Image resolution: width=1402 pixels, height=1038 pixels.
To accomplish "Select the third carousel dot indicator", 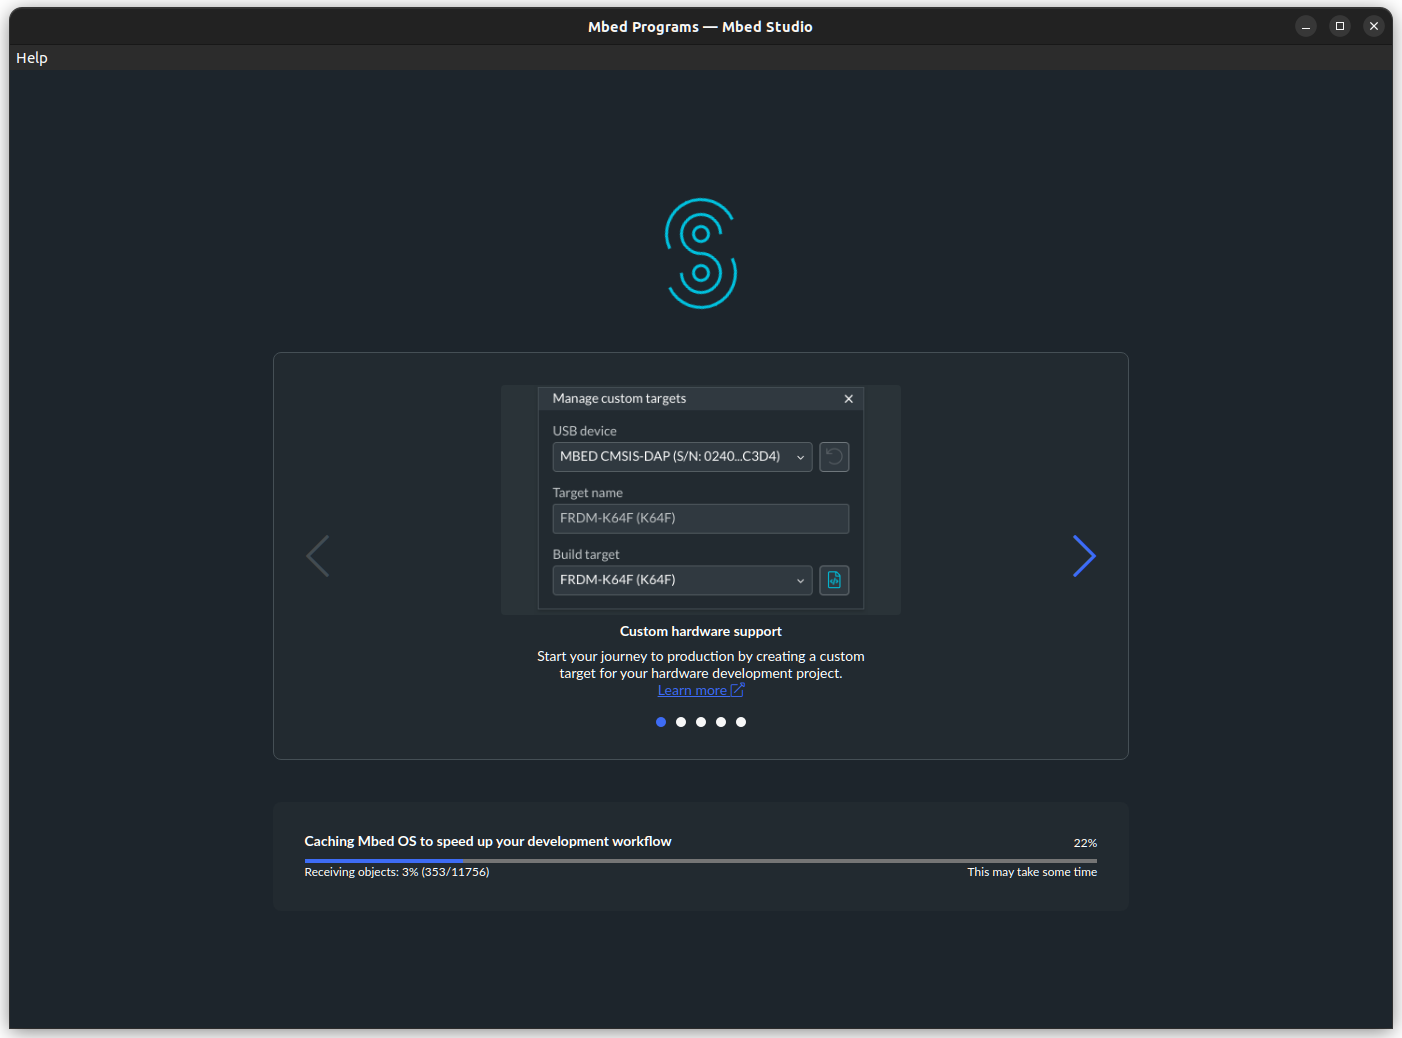I will 701,722.
